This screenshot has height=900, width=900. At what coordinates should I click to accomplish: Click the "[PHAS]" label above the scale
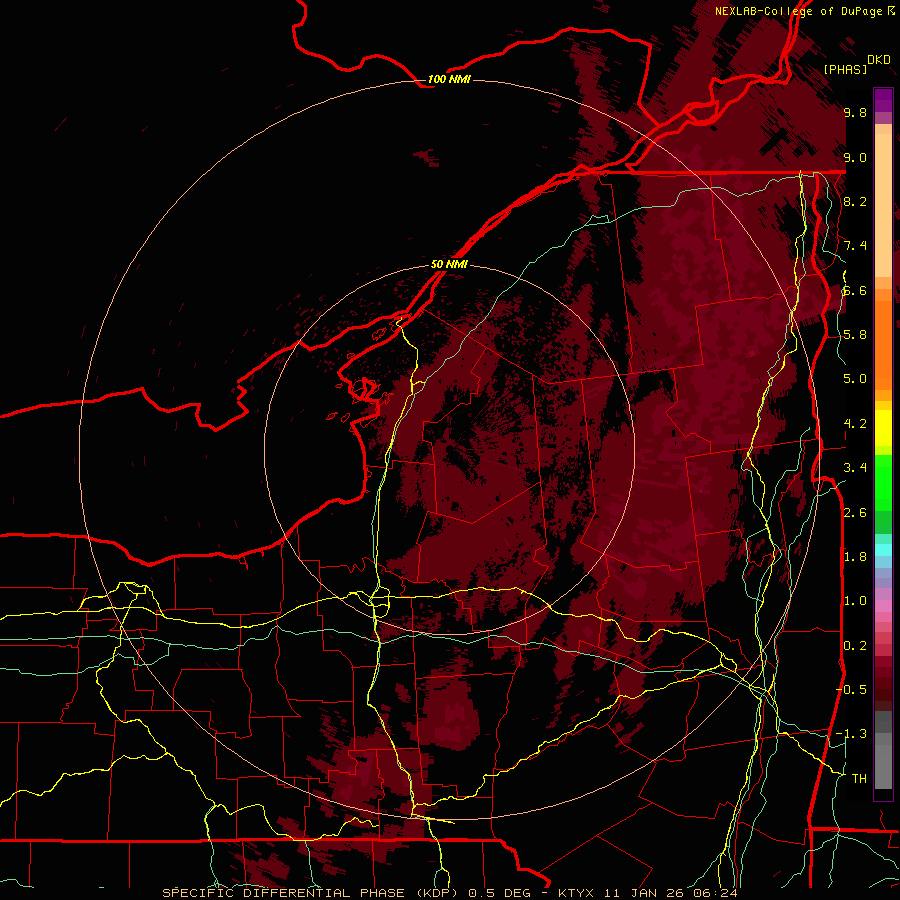845,69
